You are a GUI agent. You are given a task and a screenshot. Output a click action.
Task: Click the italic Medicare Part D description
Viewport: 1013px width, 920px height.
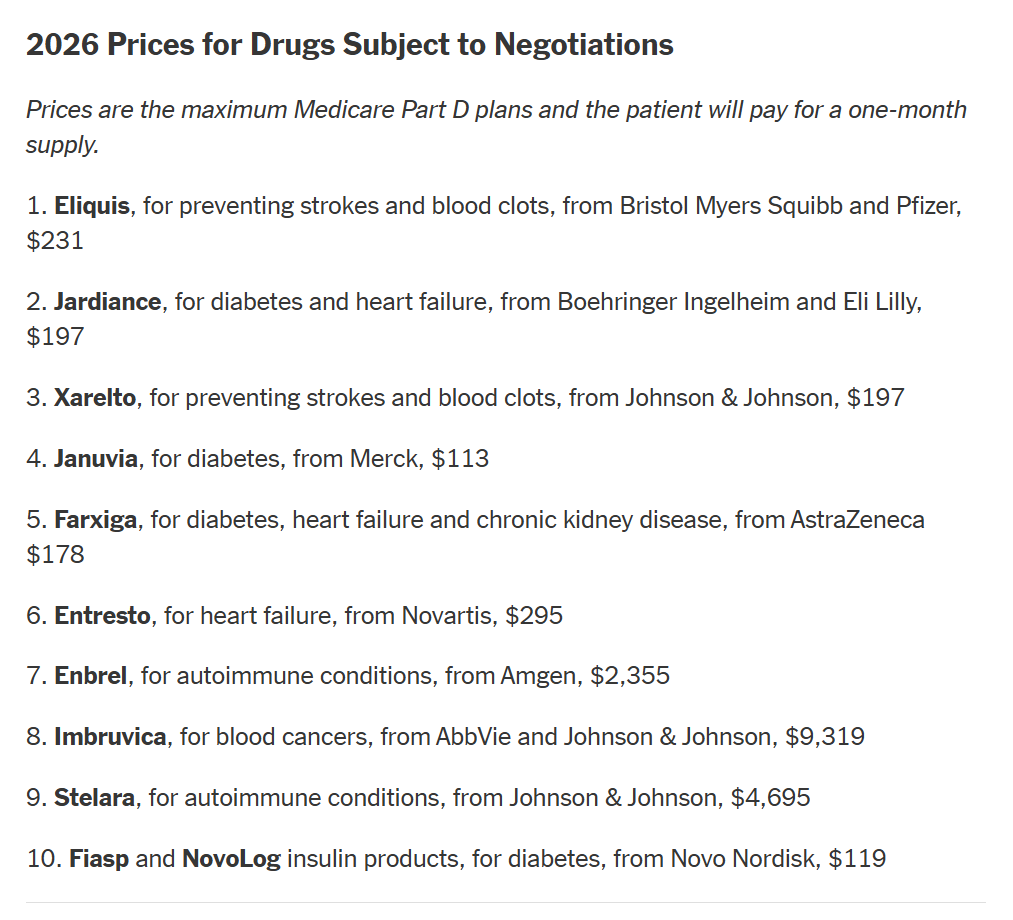point(496,126)
